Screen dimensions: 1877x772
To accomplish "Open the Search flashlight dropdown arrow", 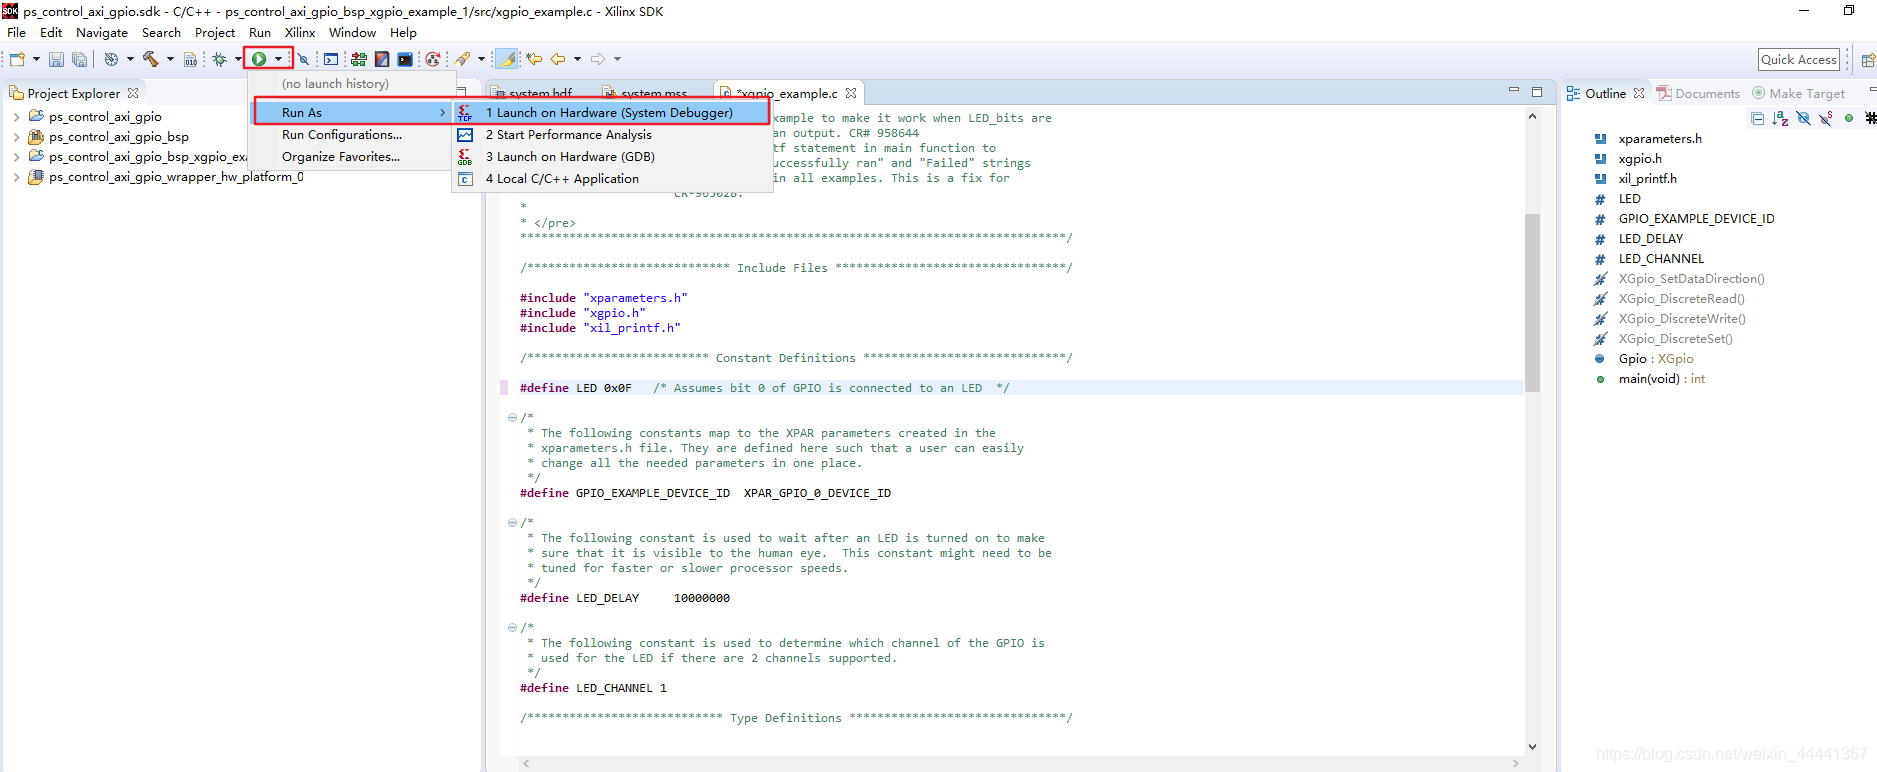I will 481,59.
